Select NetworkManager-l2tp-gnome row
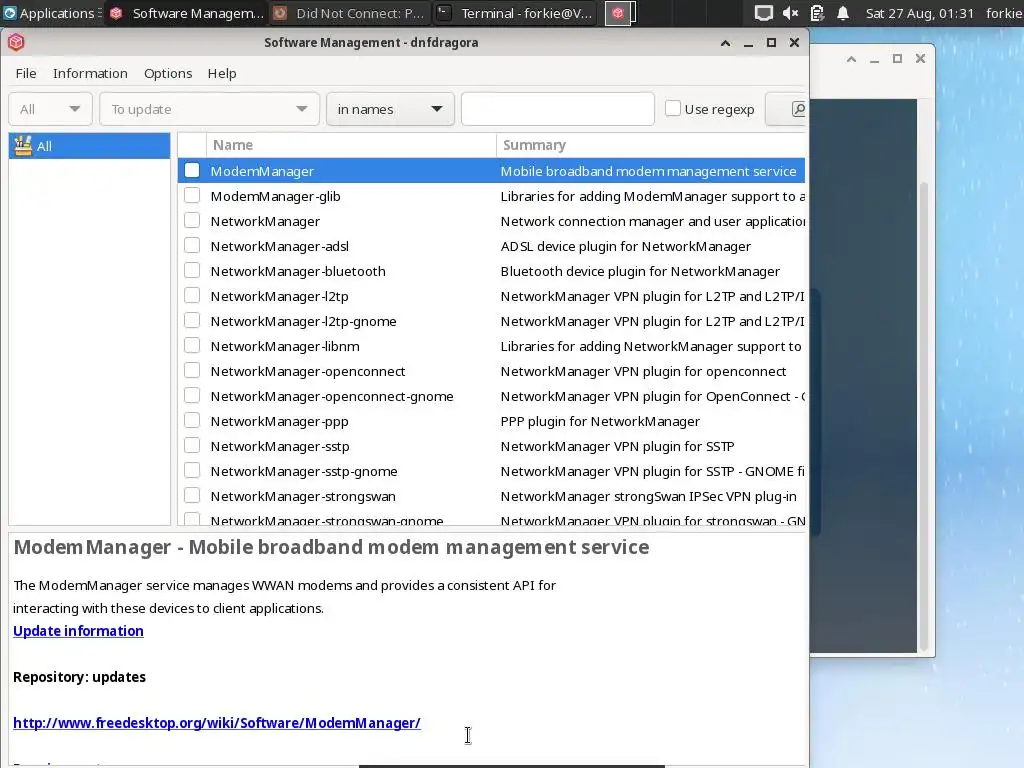 [x=491, y=321]
